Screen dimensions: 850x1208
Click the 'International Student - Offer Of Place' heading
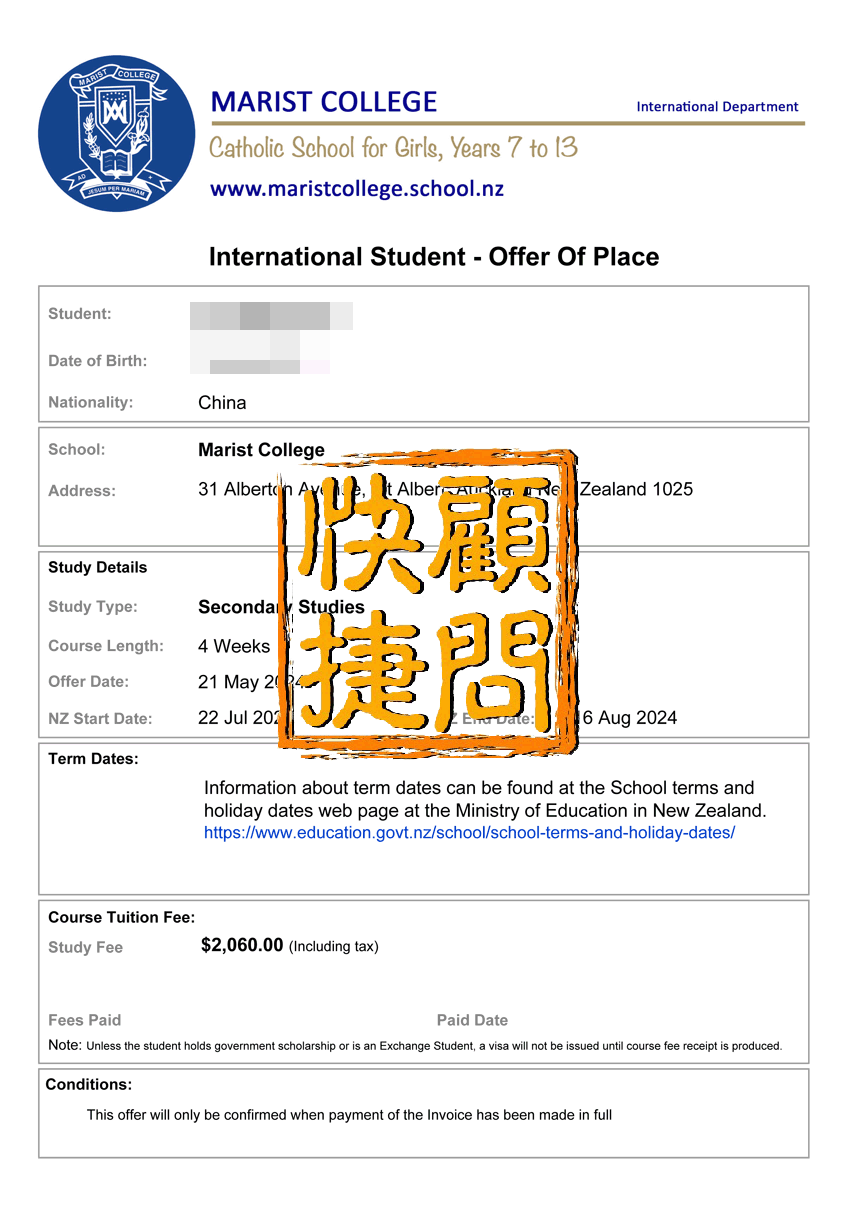[x=434, y=257]
